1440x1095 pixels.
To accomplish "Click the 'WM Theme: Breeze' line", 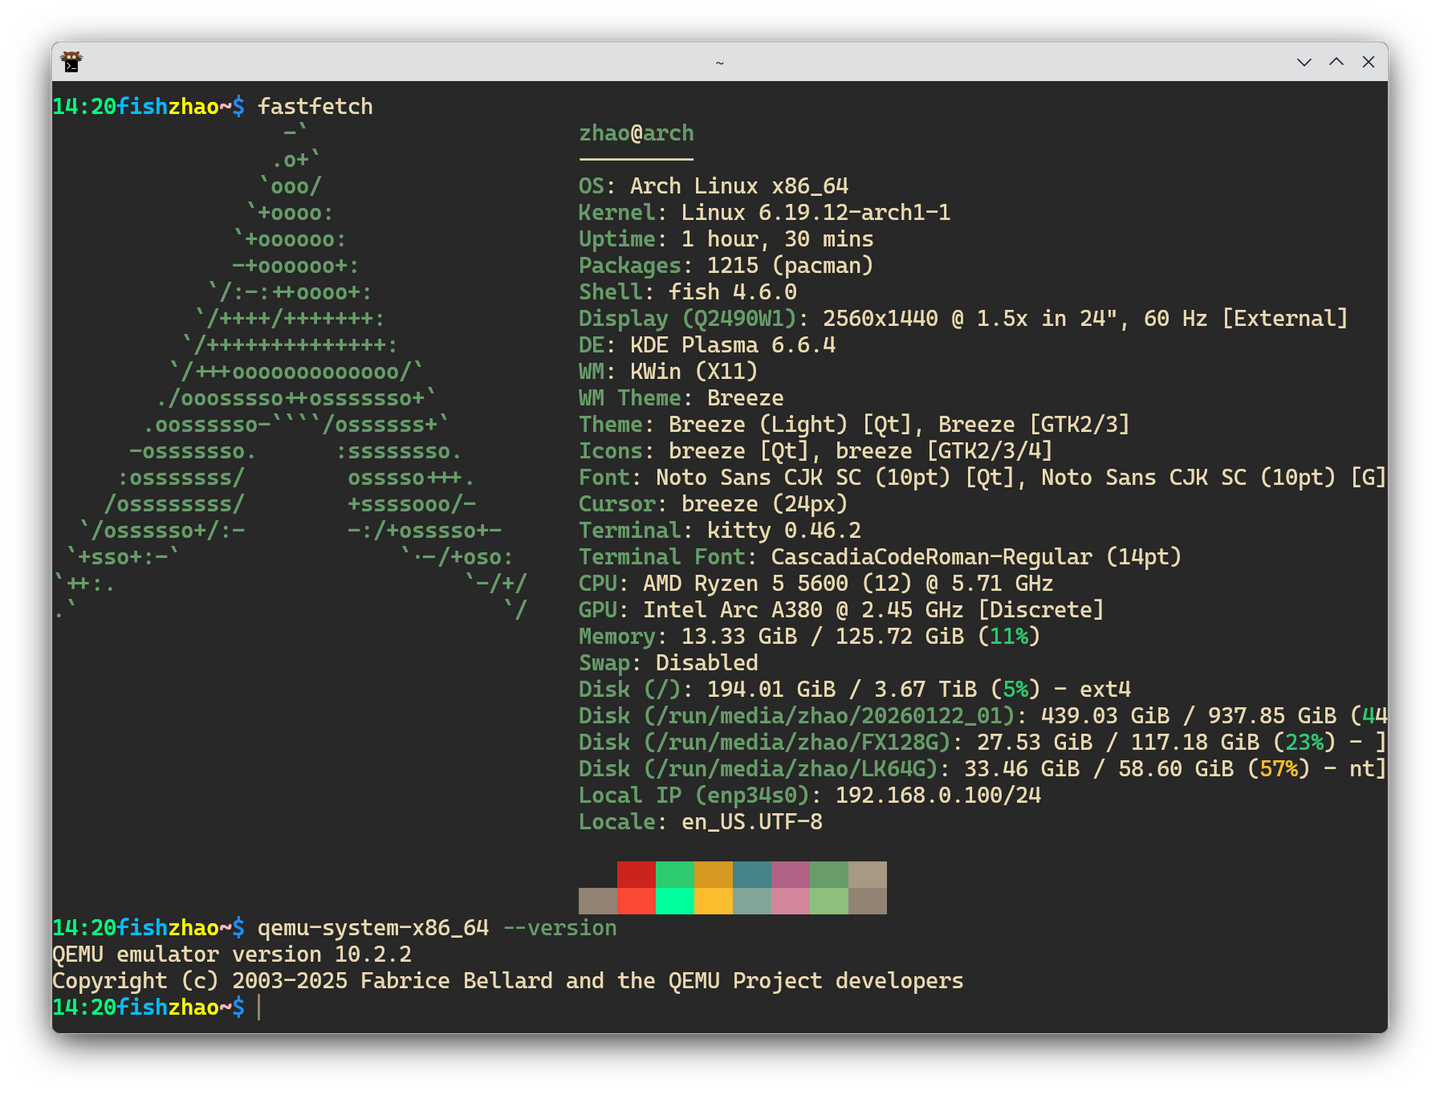I will (x=681, y=398).
